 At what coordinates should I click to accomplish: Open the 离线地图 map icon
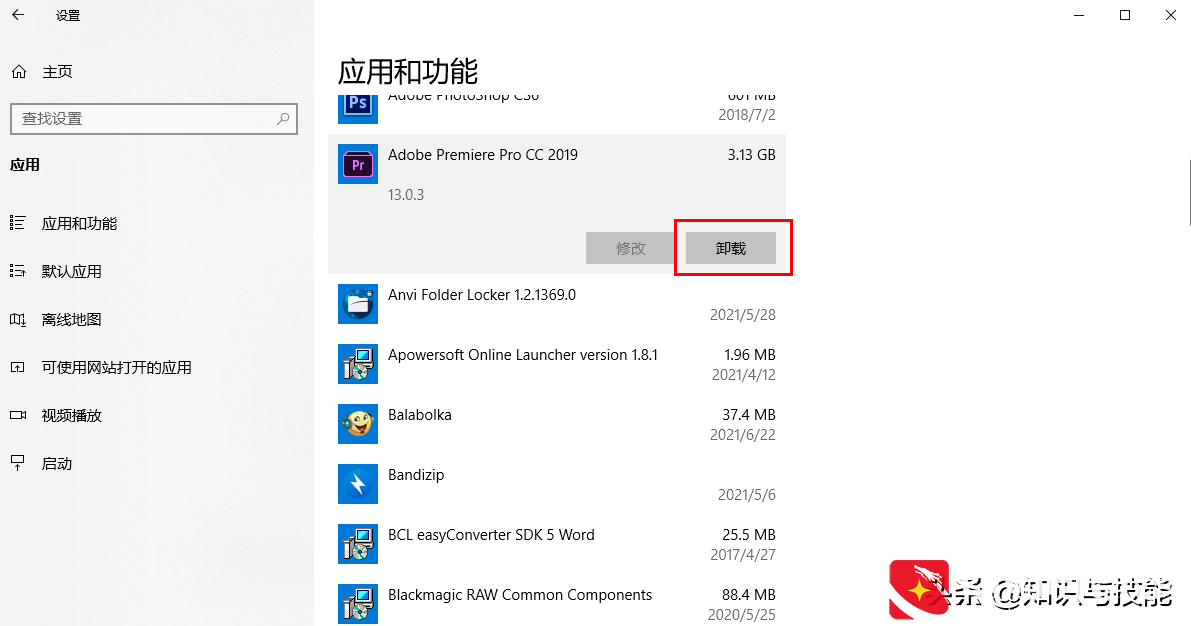17,319
